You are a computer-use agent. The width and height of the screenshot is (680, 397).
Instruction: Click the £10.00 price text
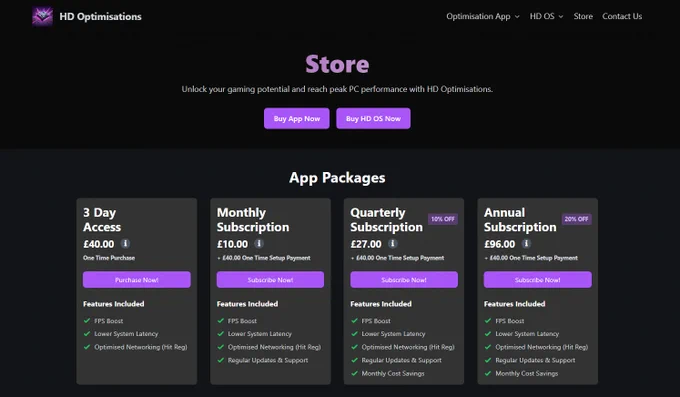pos(232,244)
